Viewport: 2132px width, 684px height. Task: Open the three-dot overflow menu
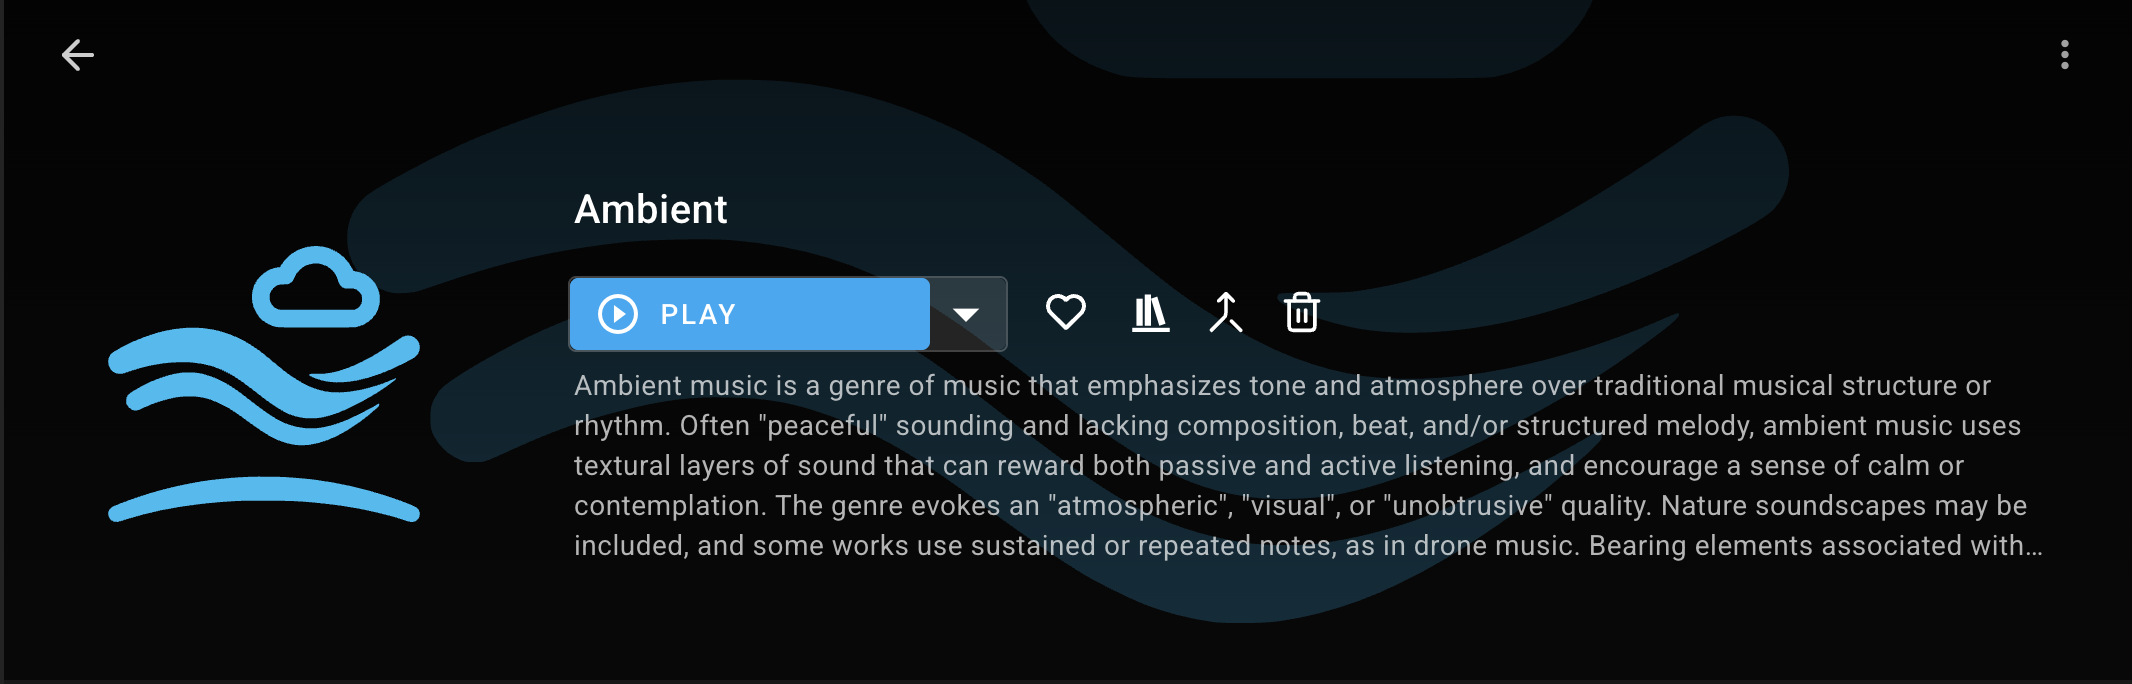point(2064,55)
